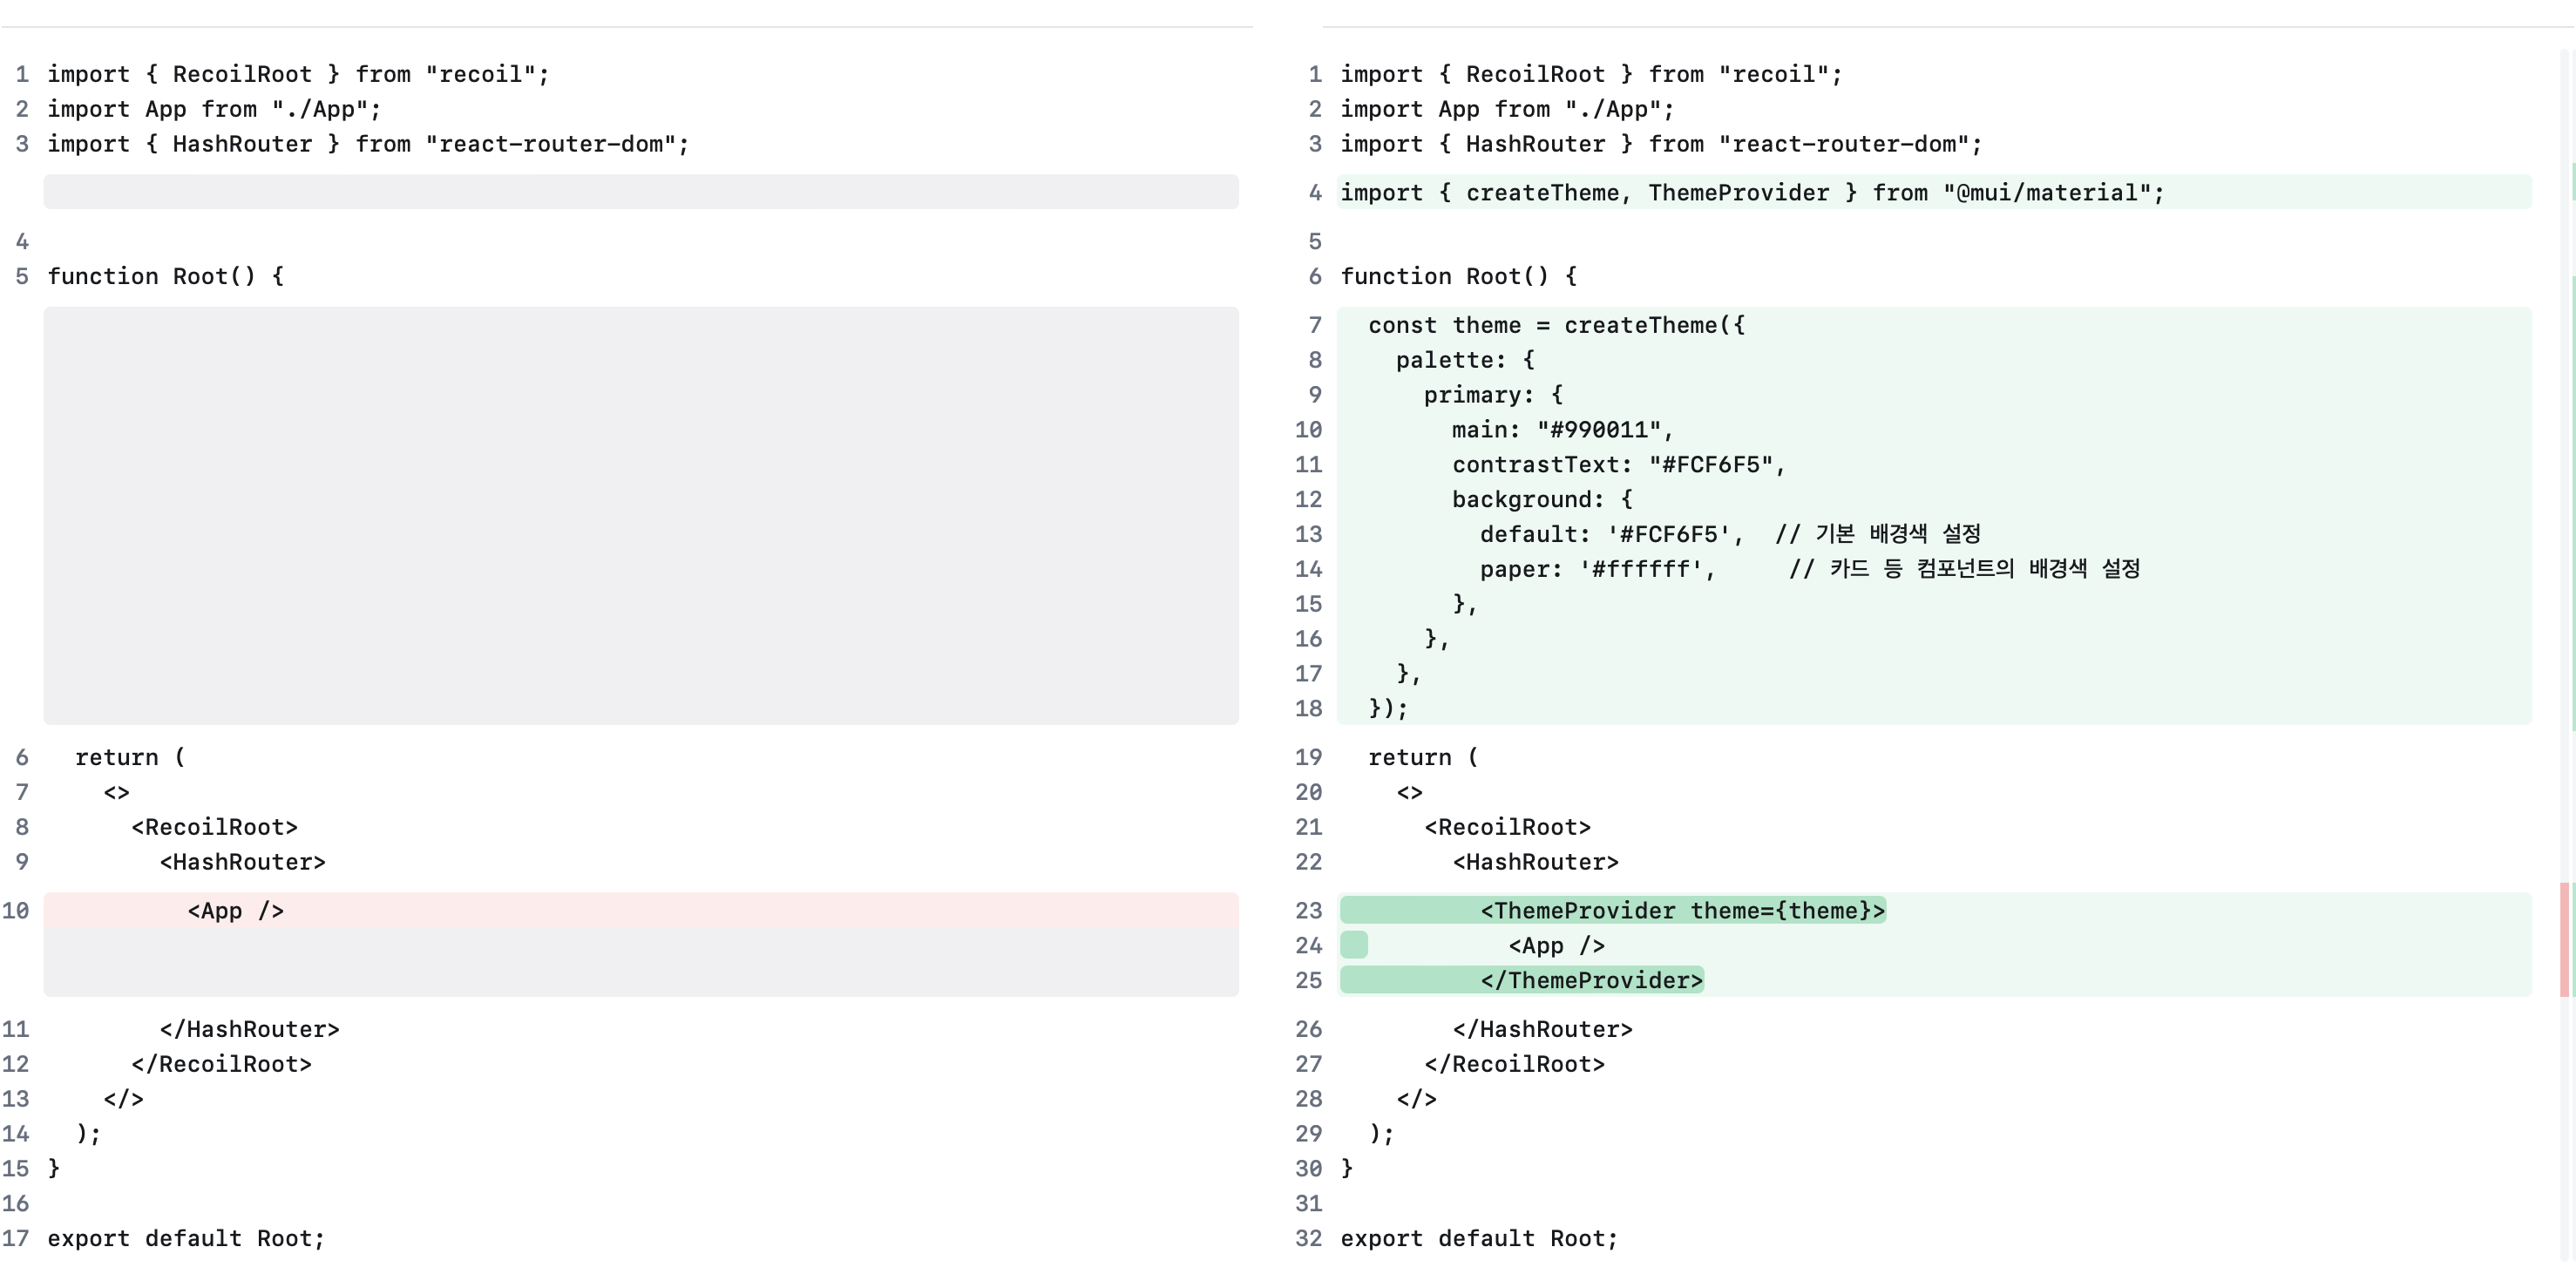Click the empty gray placeholder block in left pane
Image resolution: width=2576 pixels, height=1274 pixels.
(640, 515)
